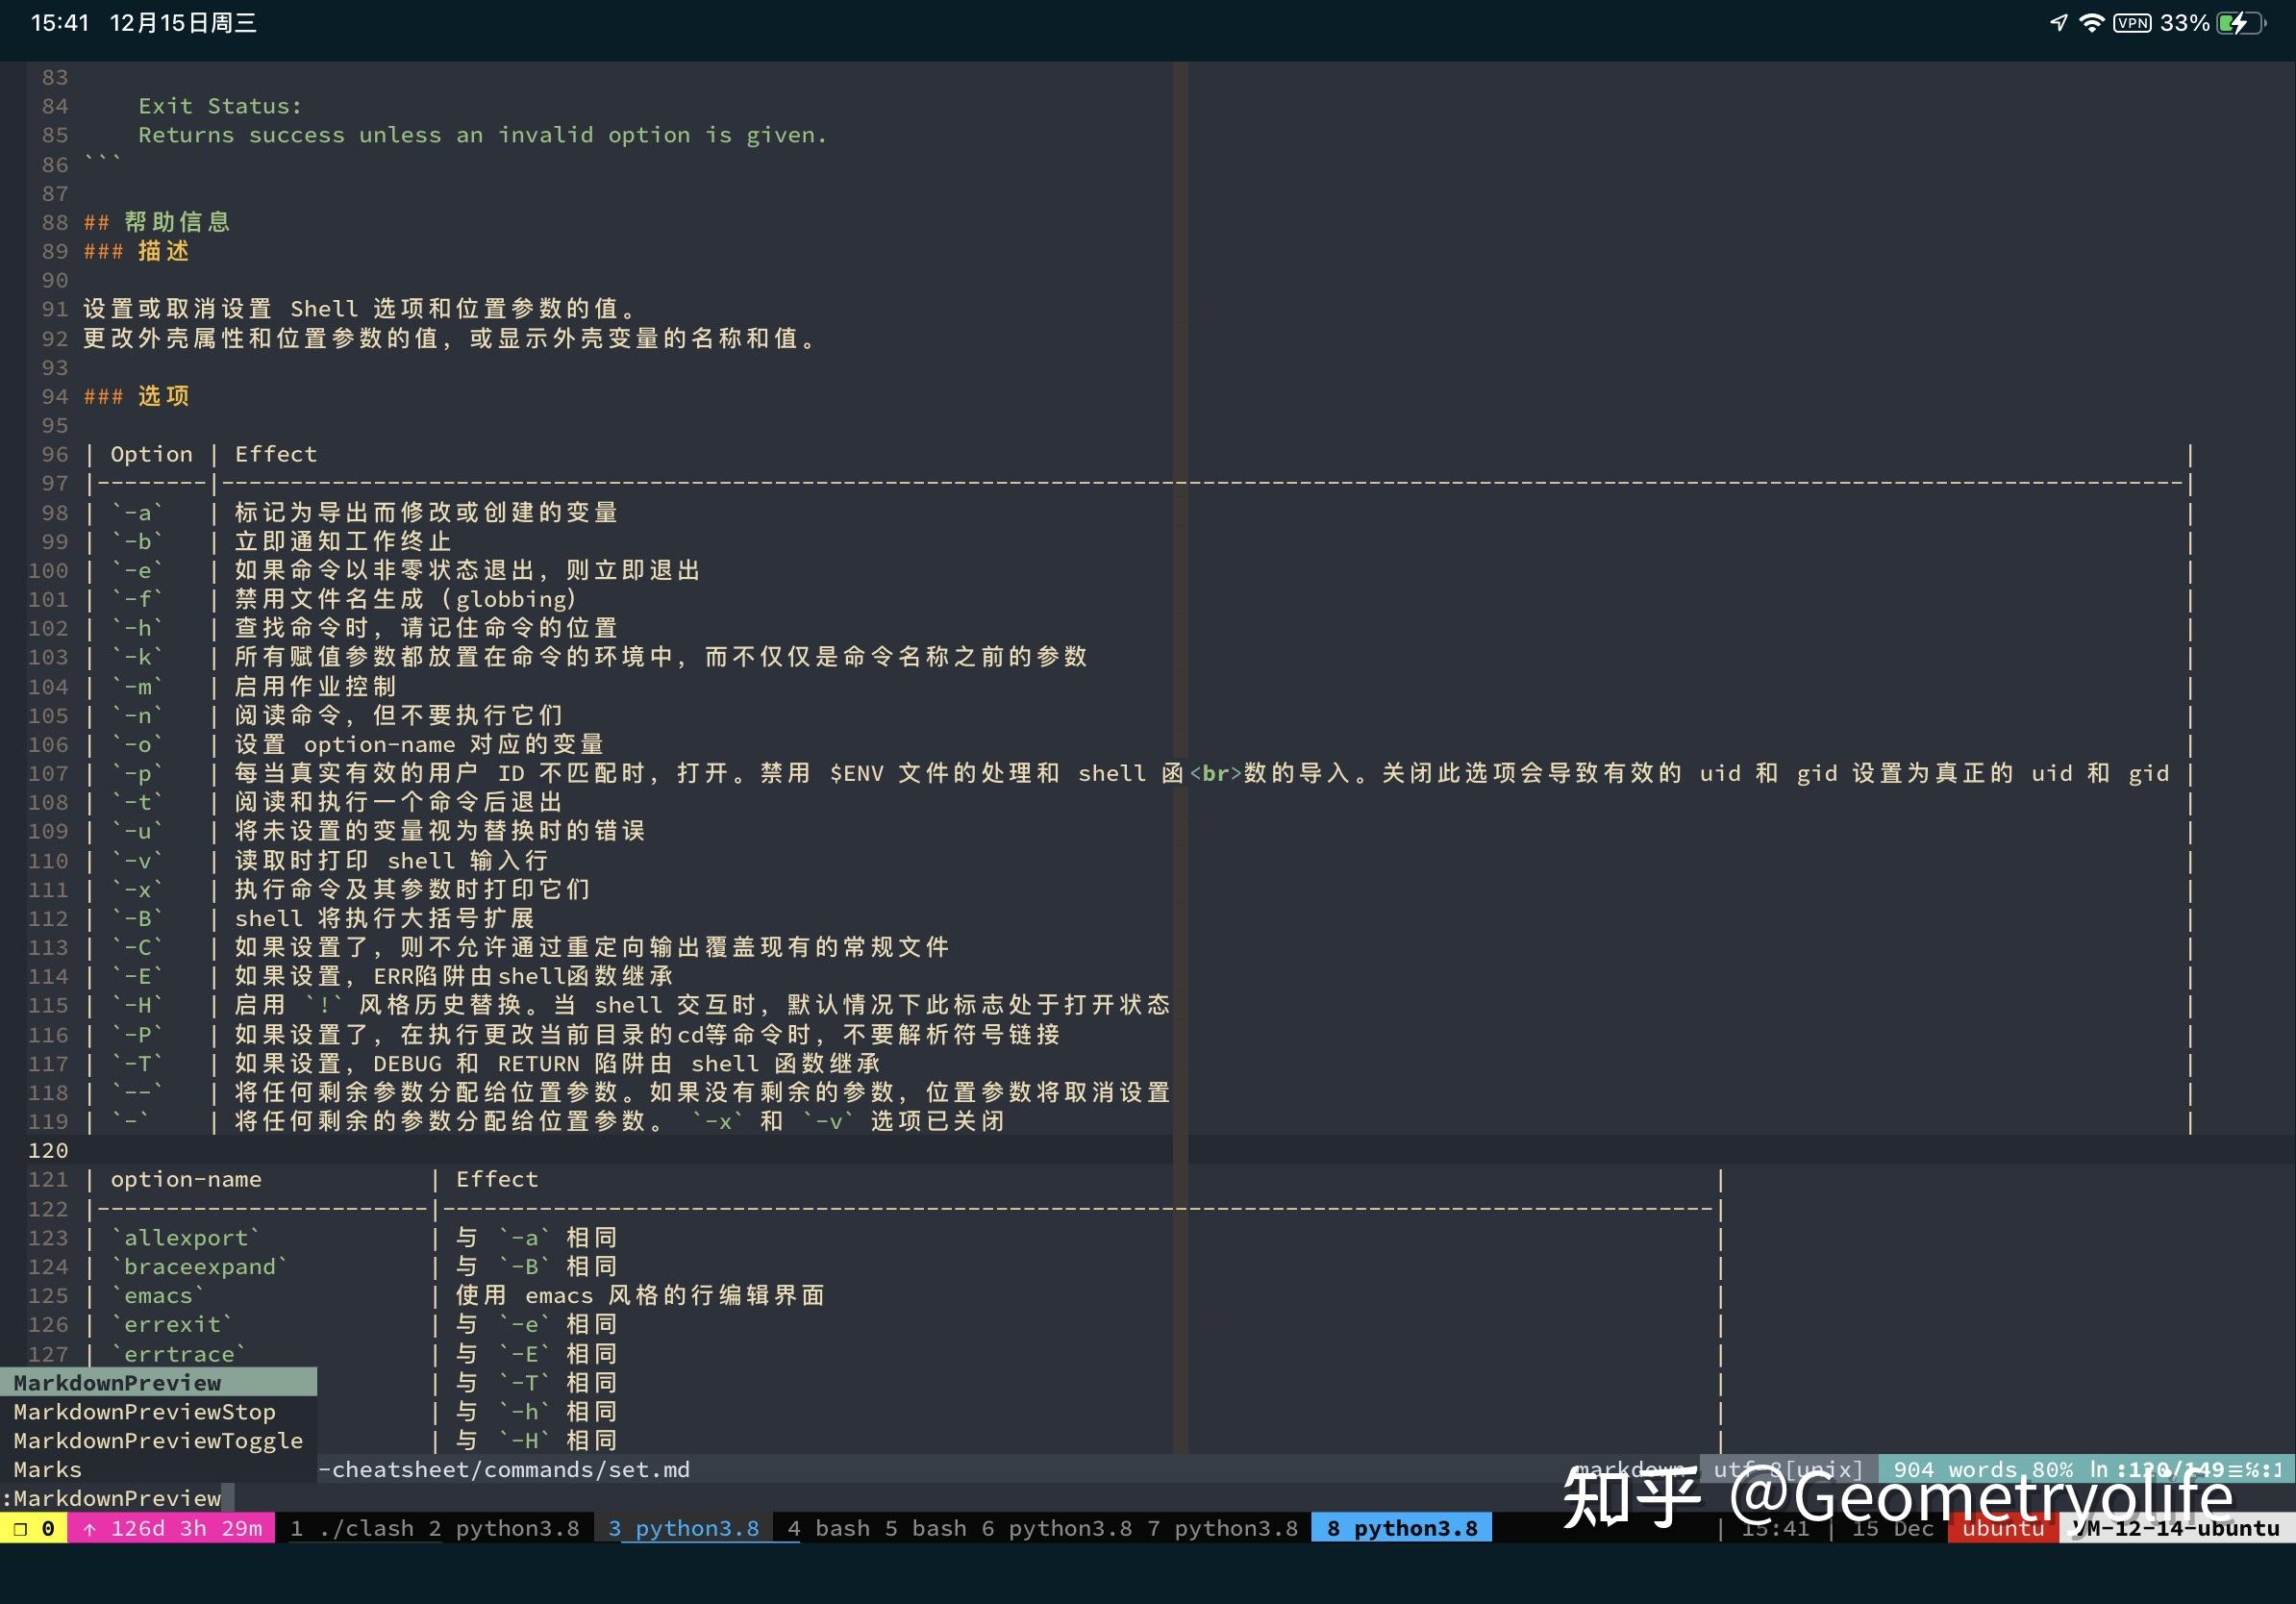Click 'Exit Status:' text on line 84
Screen dimensions: 2296x1604
coord(220,106)
